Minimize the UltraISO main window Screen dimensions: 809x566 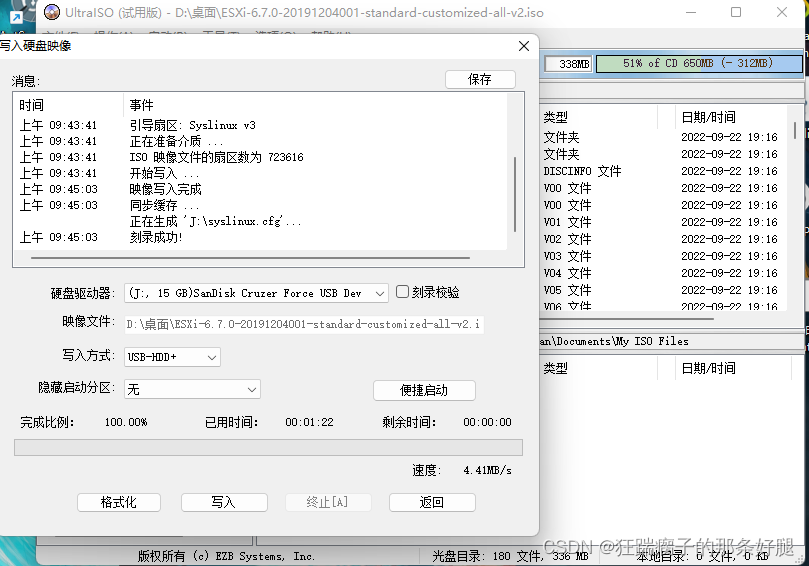coord(691,12)
